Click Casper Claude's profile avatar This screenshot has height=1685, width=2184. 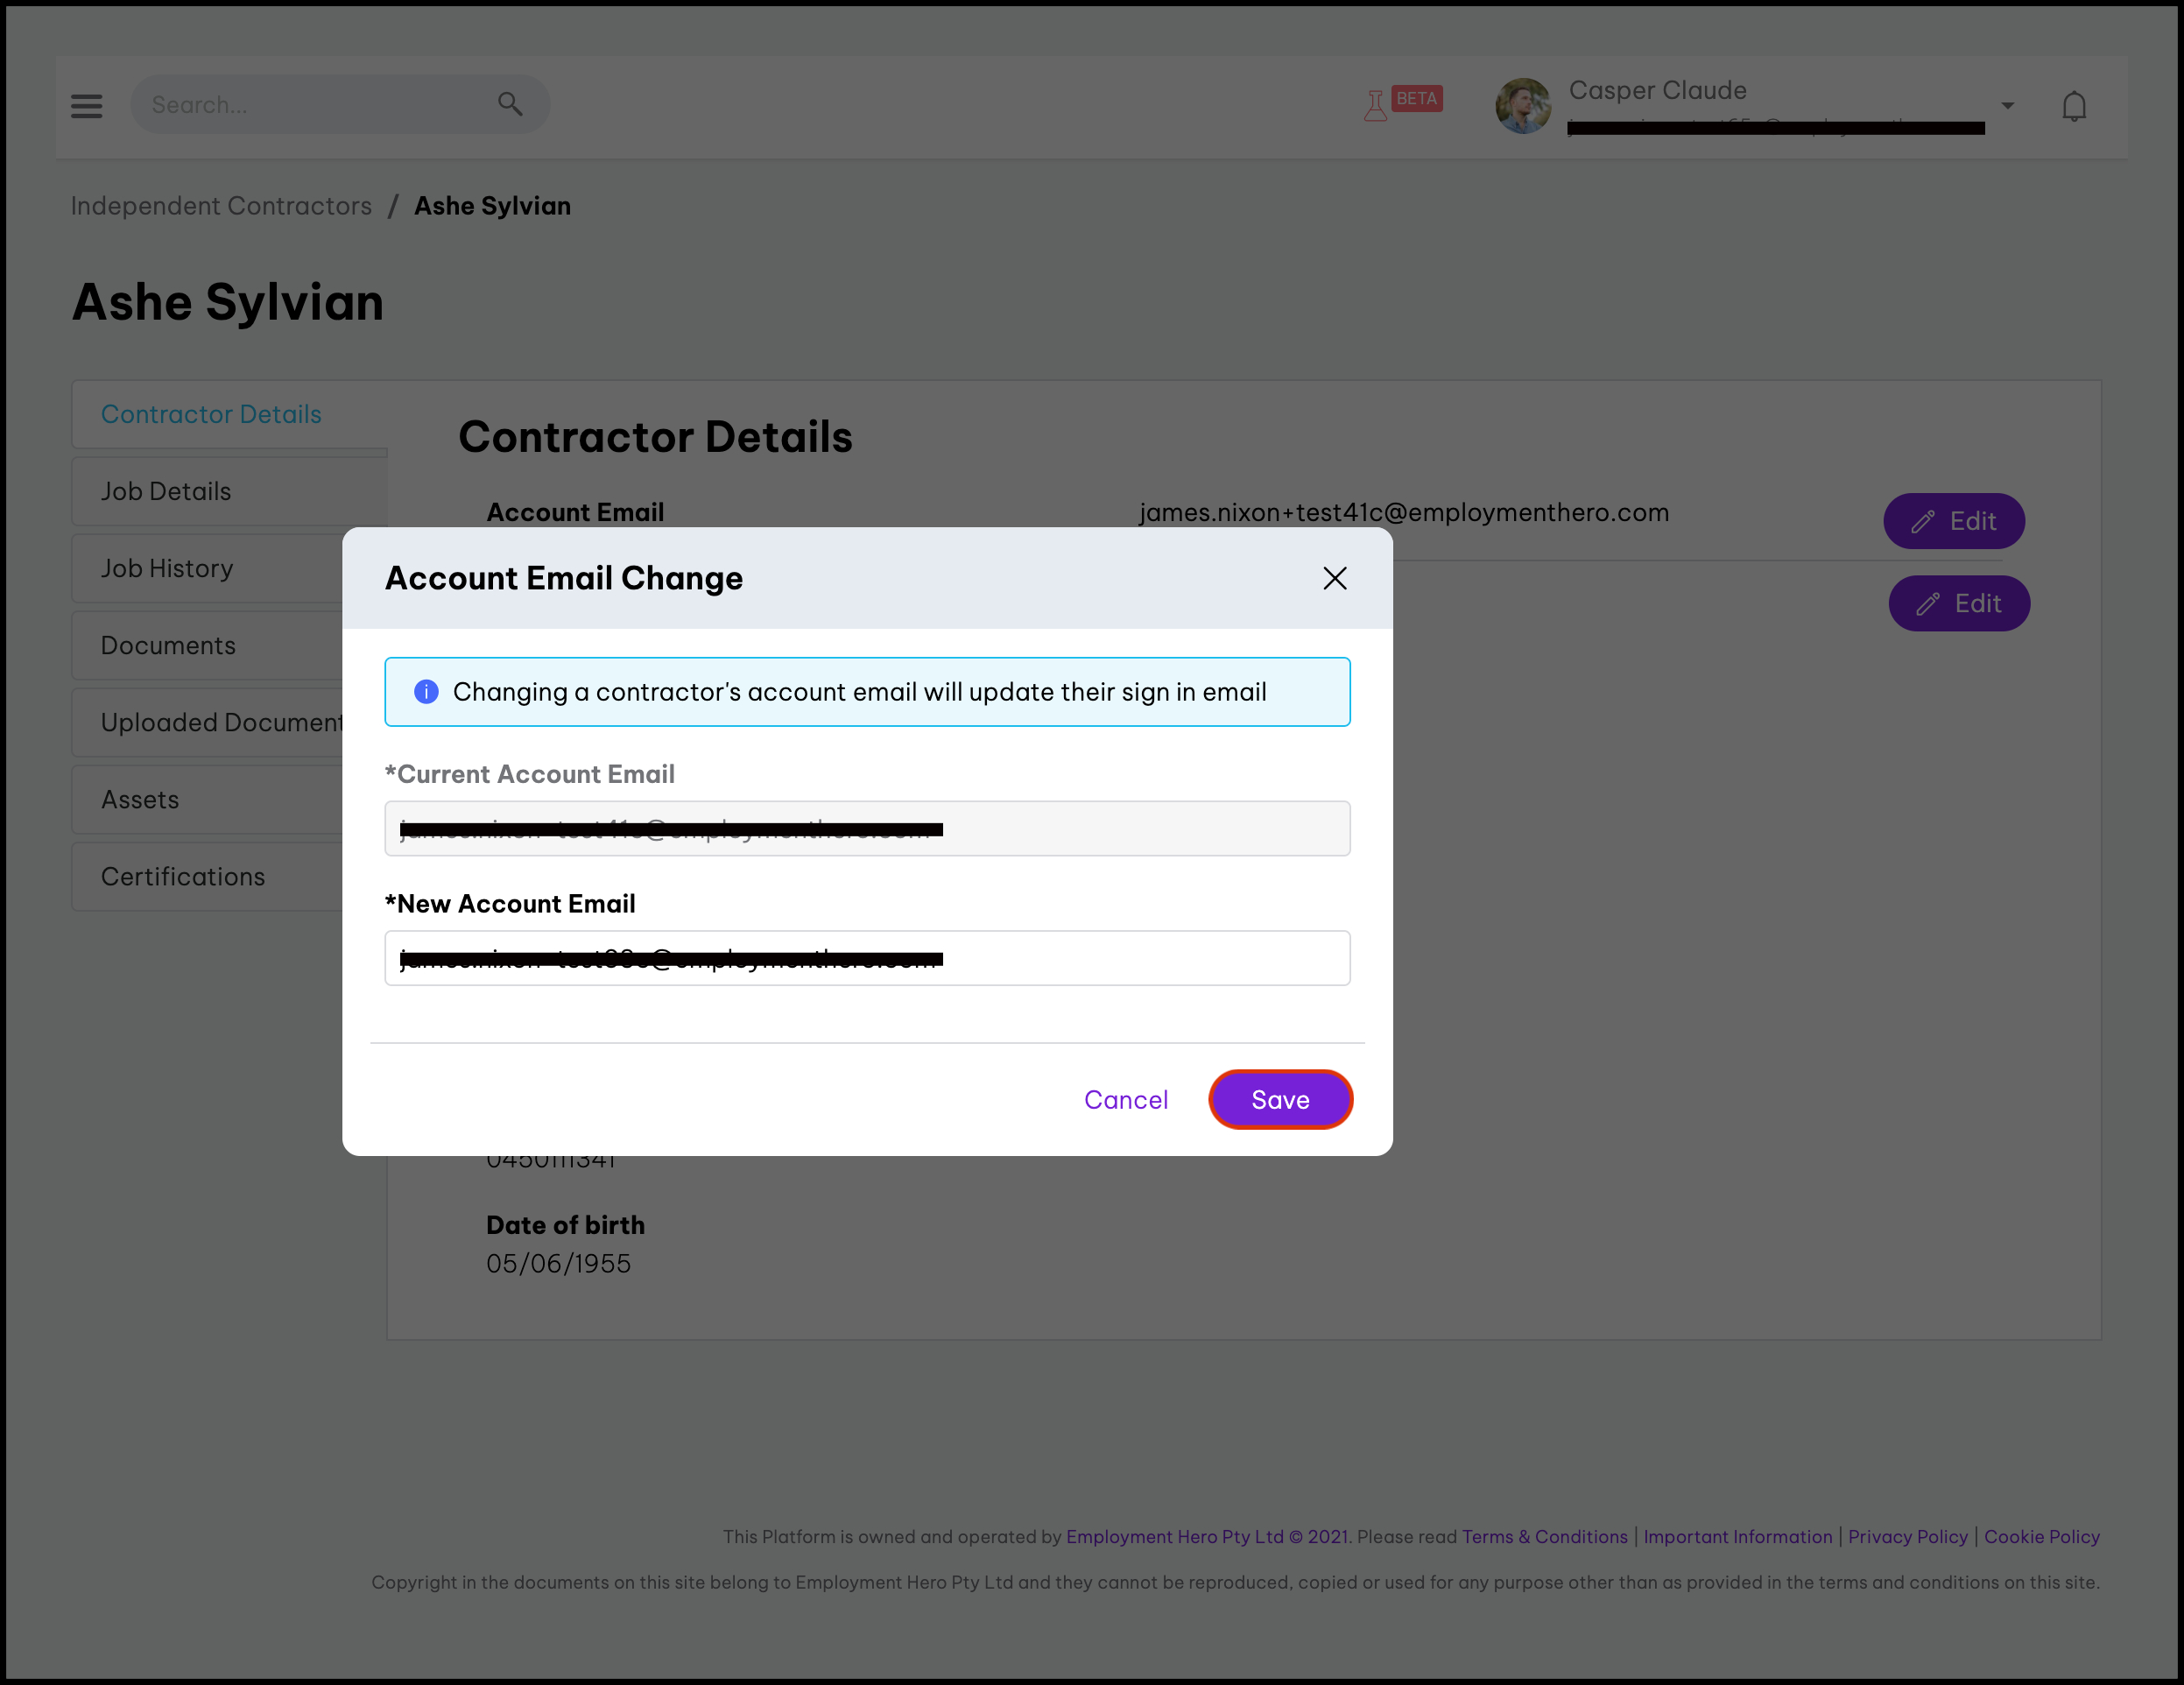[x=1522, y=106]
